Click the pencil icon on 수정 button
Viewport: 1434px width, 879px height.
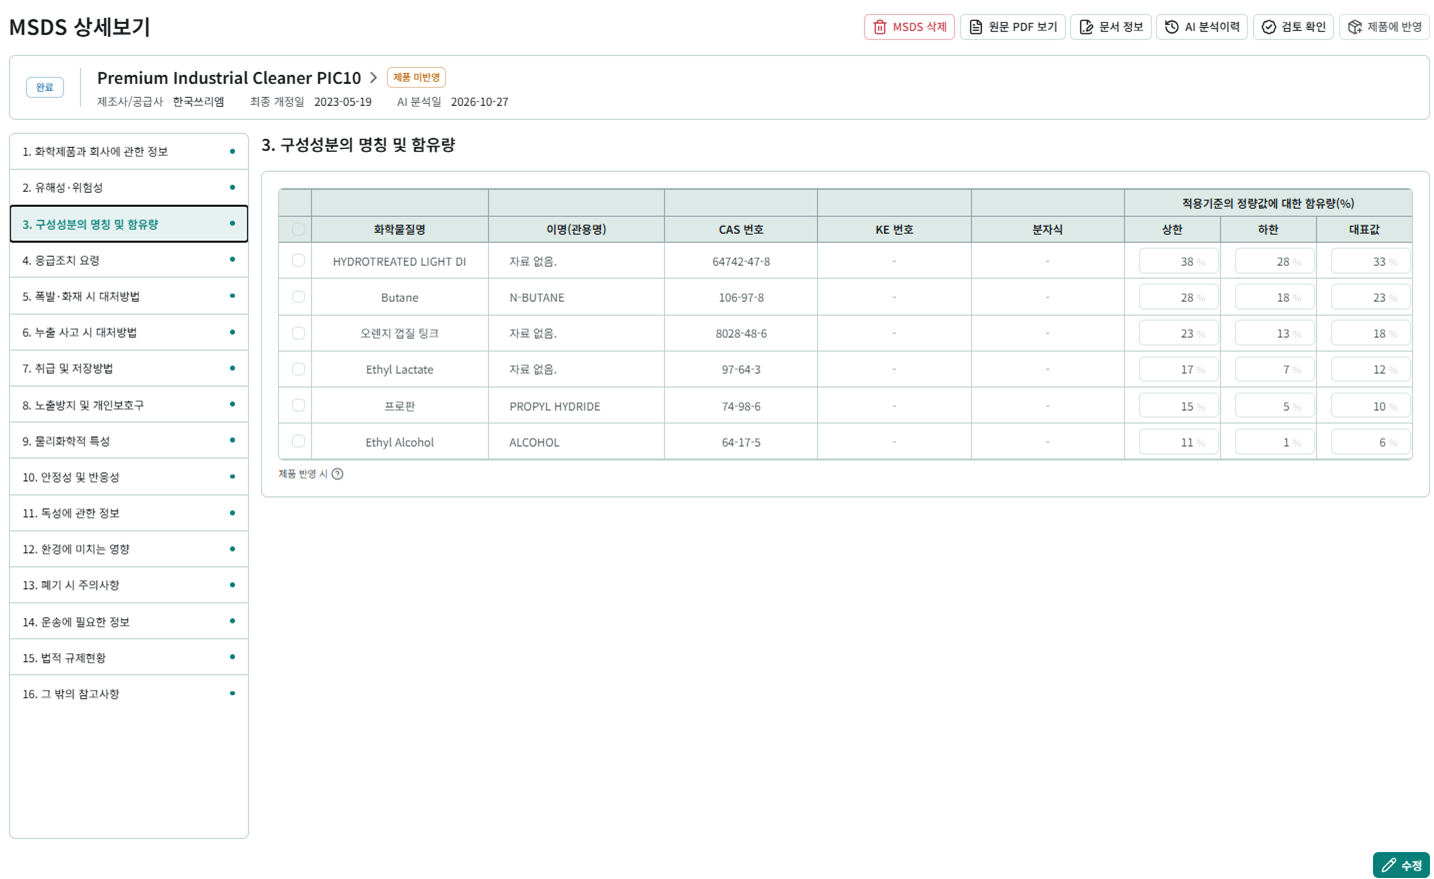pos(1388,866)
